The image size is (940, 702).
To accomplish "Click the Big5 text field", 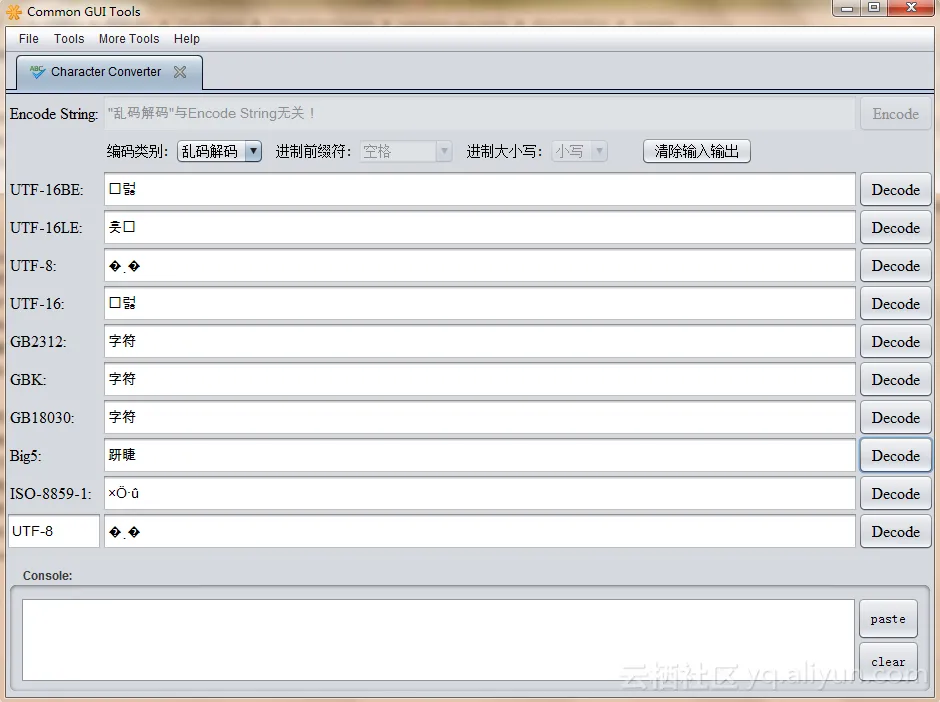I will pos(480,455).
